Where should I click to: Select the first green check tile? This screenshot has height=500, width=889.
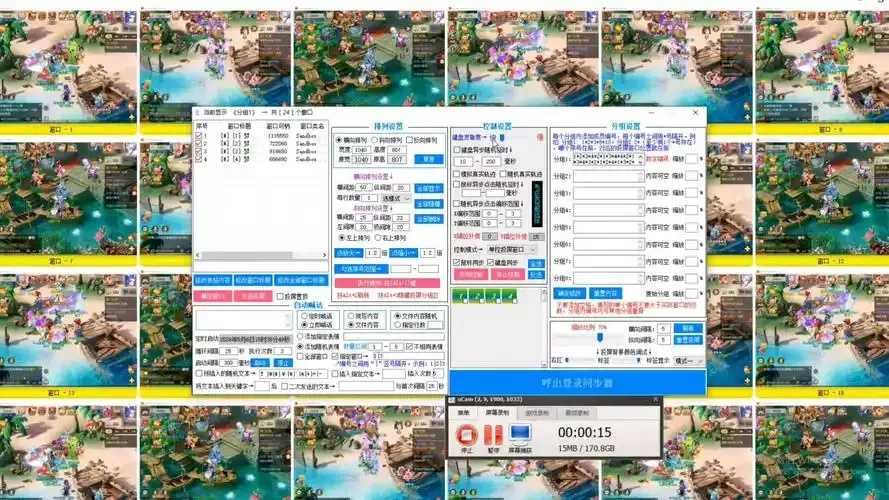460,296
